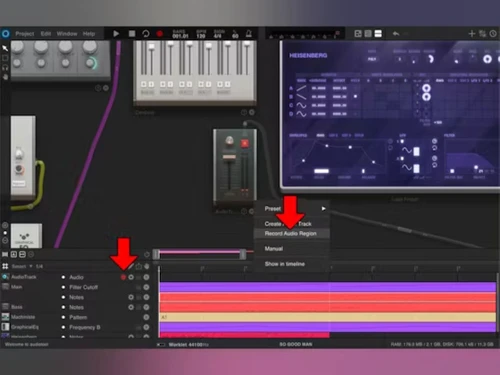Click the plus icon to add device

coord(472,34)
